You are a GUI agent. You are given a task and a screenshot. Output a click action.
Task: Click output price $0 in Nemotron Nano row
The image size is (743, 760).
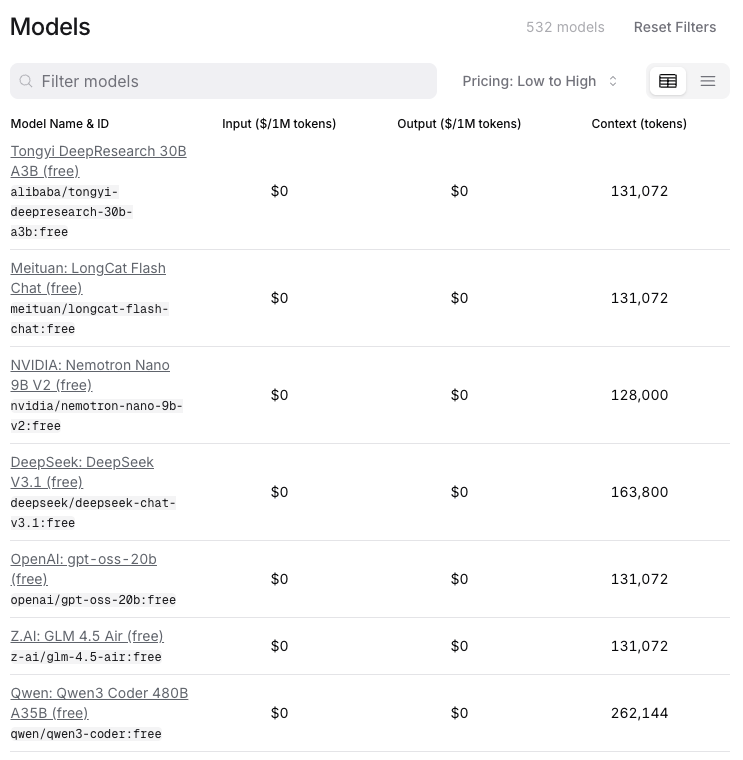pos(459,395)
